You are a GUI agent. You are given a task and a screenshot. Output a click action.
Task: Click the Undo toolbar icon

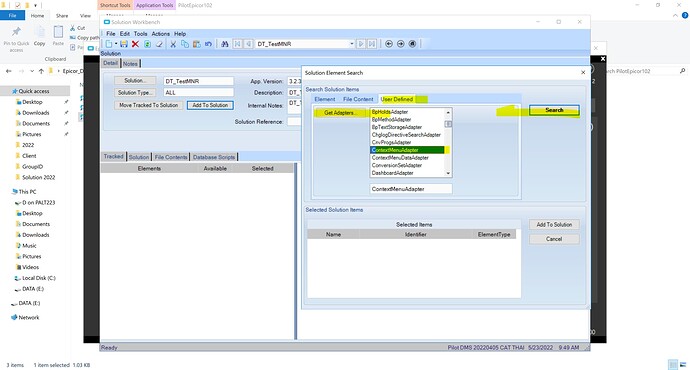(x=208, y=44)
